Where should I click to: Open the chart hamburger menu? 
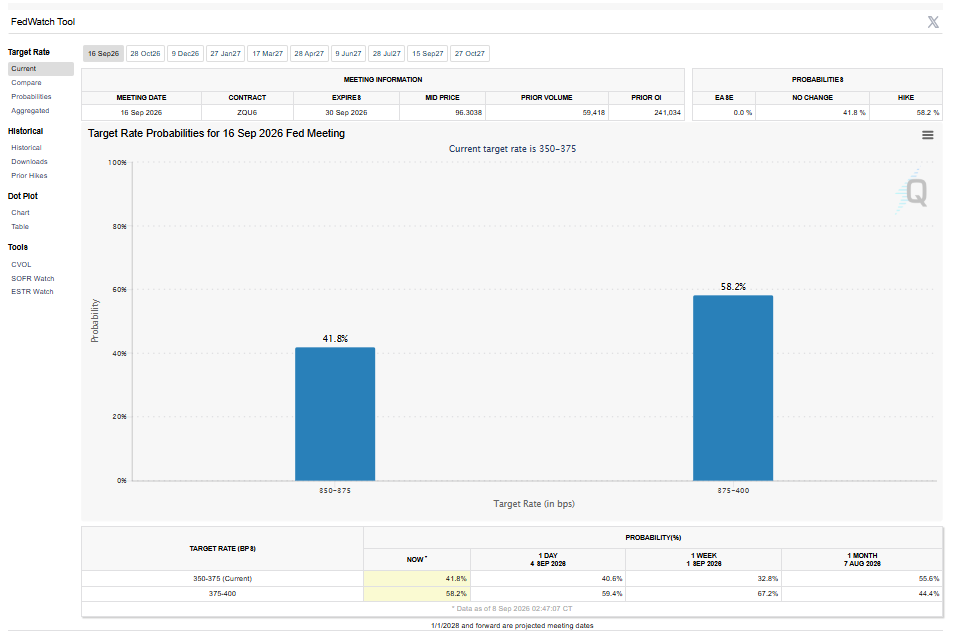pos(927,135)
